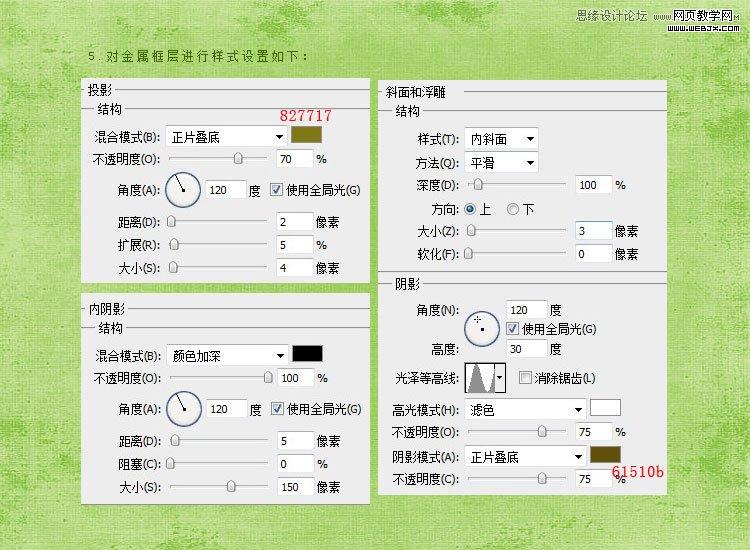750x550 pixels.
Task: Click Inner Shadow opacity field 100
Action: pos(296,378)
